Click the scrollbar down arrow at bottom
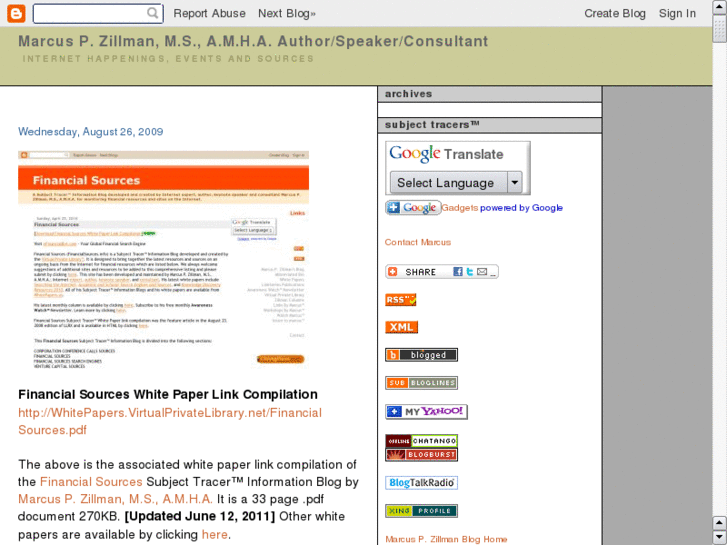The width and height of the screenshot is (727, 545). tap(719, 537)
